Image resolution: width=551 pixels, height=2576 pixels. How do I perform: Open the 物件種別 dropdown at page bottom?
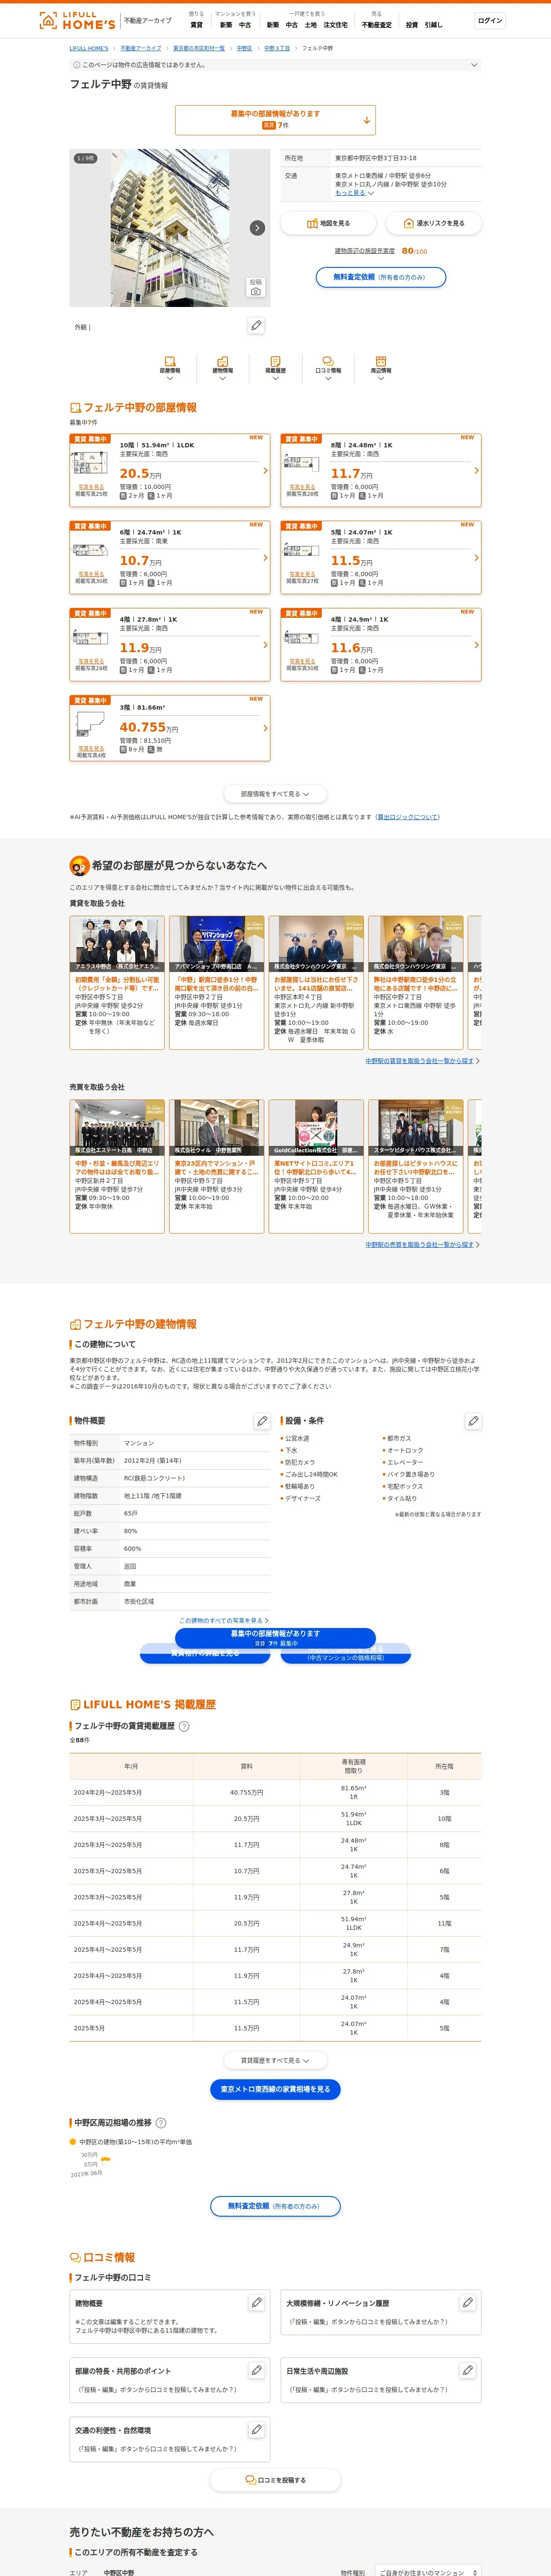[427, 2572]
